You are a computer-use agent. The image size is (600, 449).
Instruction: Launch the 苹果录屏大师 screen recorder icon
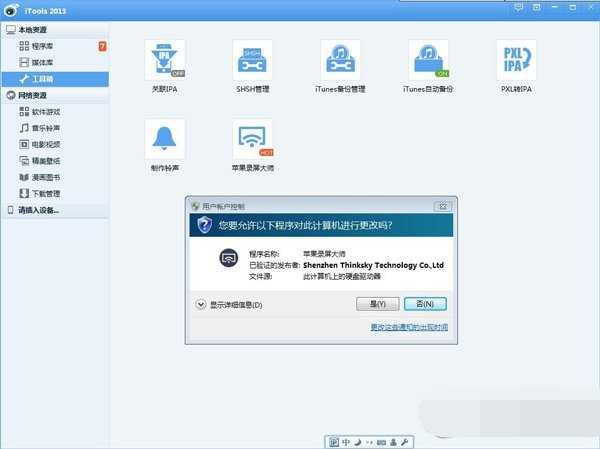pyautogui.click(x=253, y=139)
